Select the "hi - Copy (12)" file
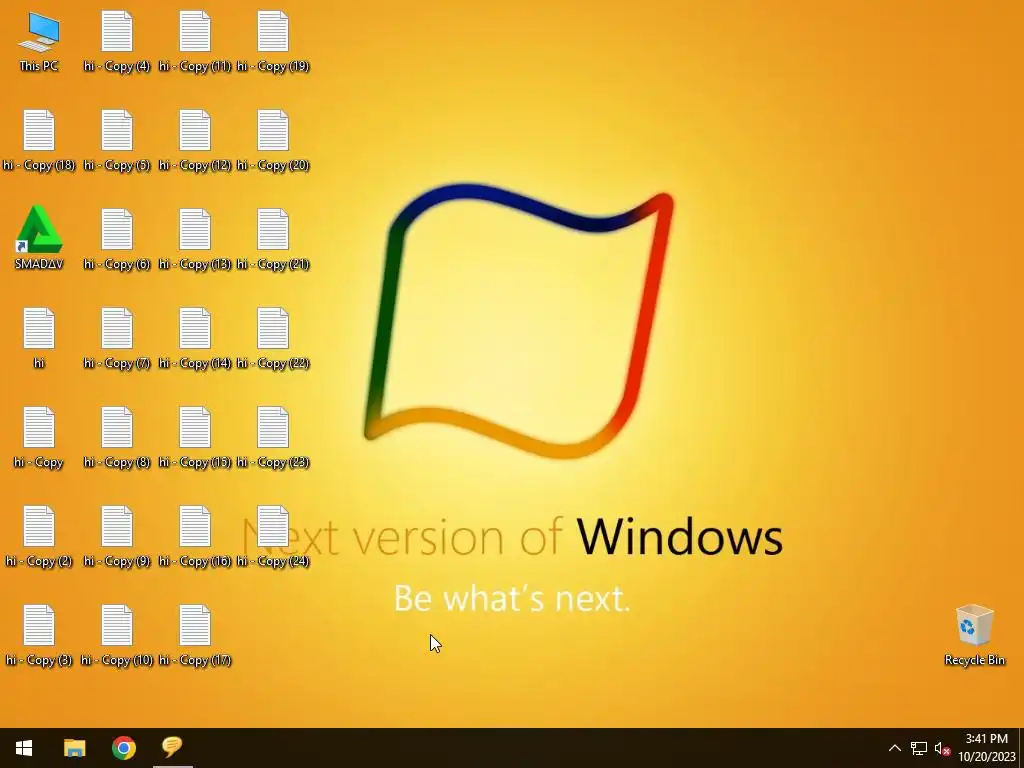This screenshot has height=768, width=1024. 195,141
